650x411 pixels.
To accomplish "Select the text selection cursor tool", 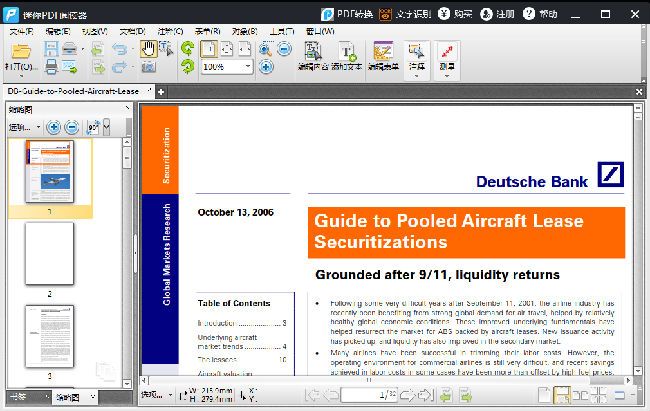I will [166, 49].
